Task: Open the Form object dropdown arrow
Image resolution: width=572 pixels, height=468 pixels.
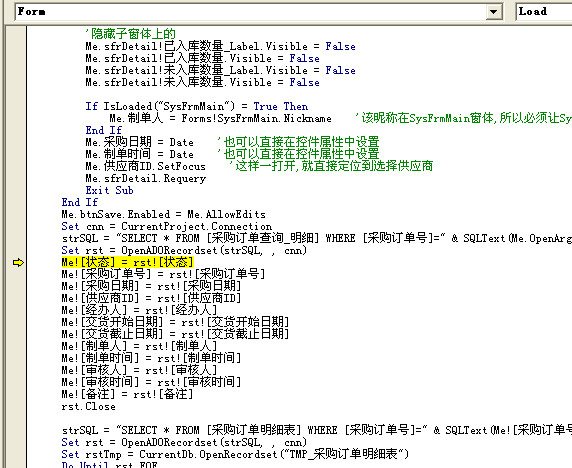Action: 493,12
